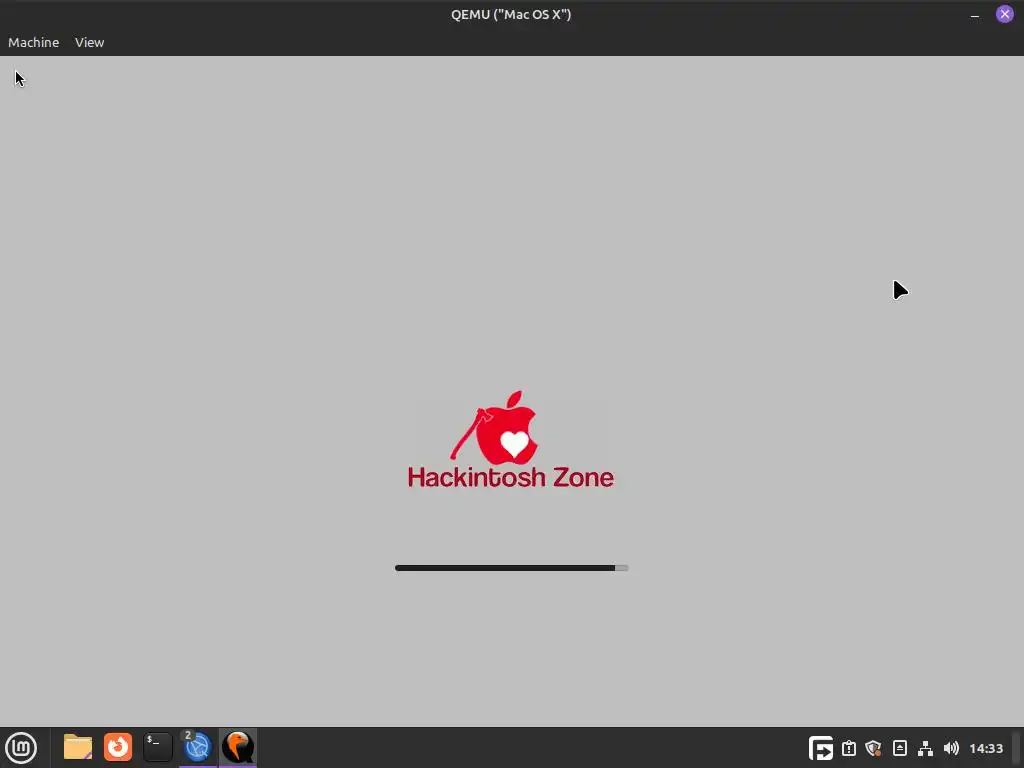
Task: Select the QEMU app in the taskbar
Action: pyautogui.click(x=238, y=747)
